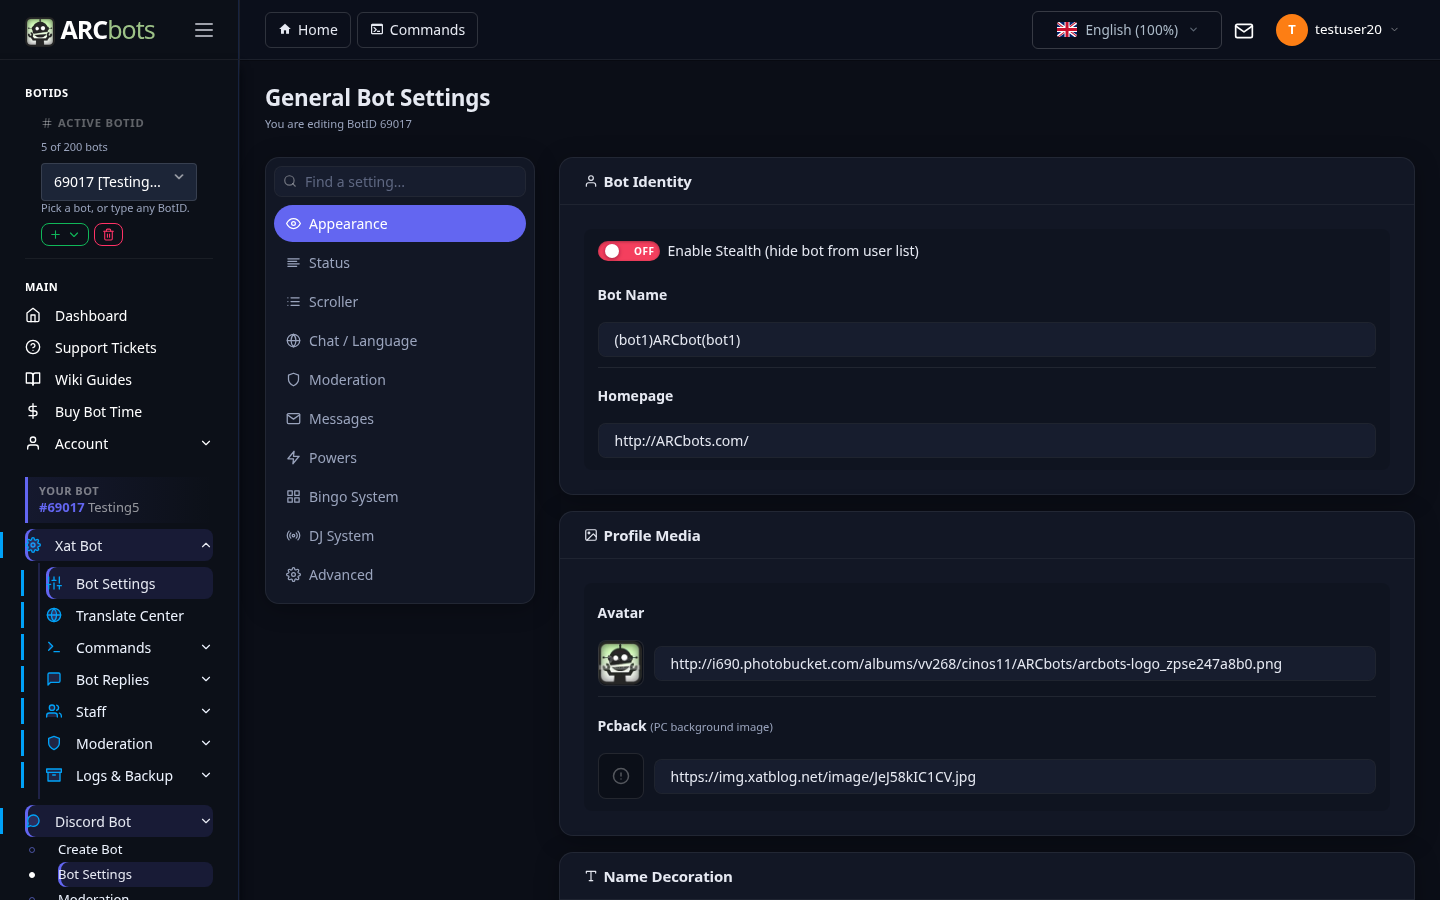Click the Bot Replies chat bubble icon
The image size is (1440, 900).
tap(54, 679)
